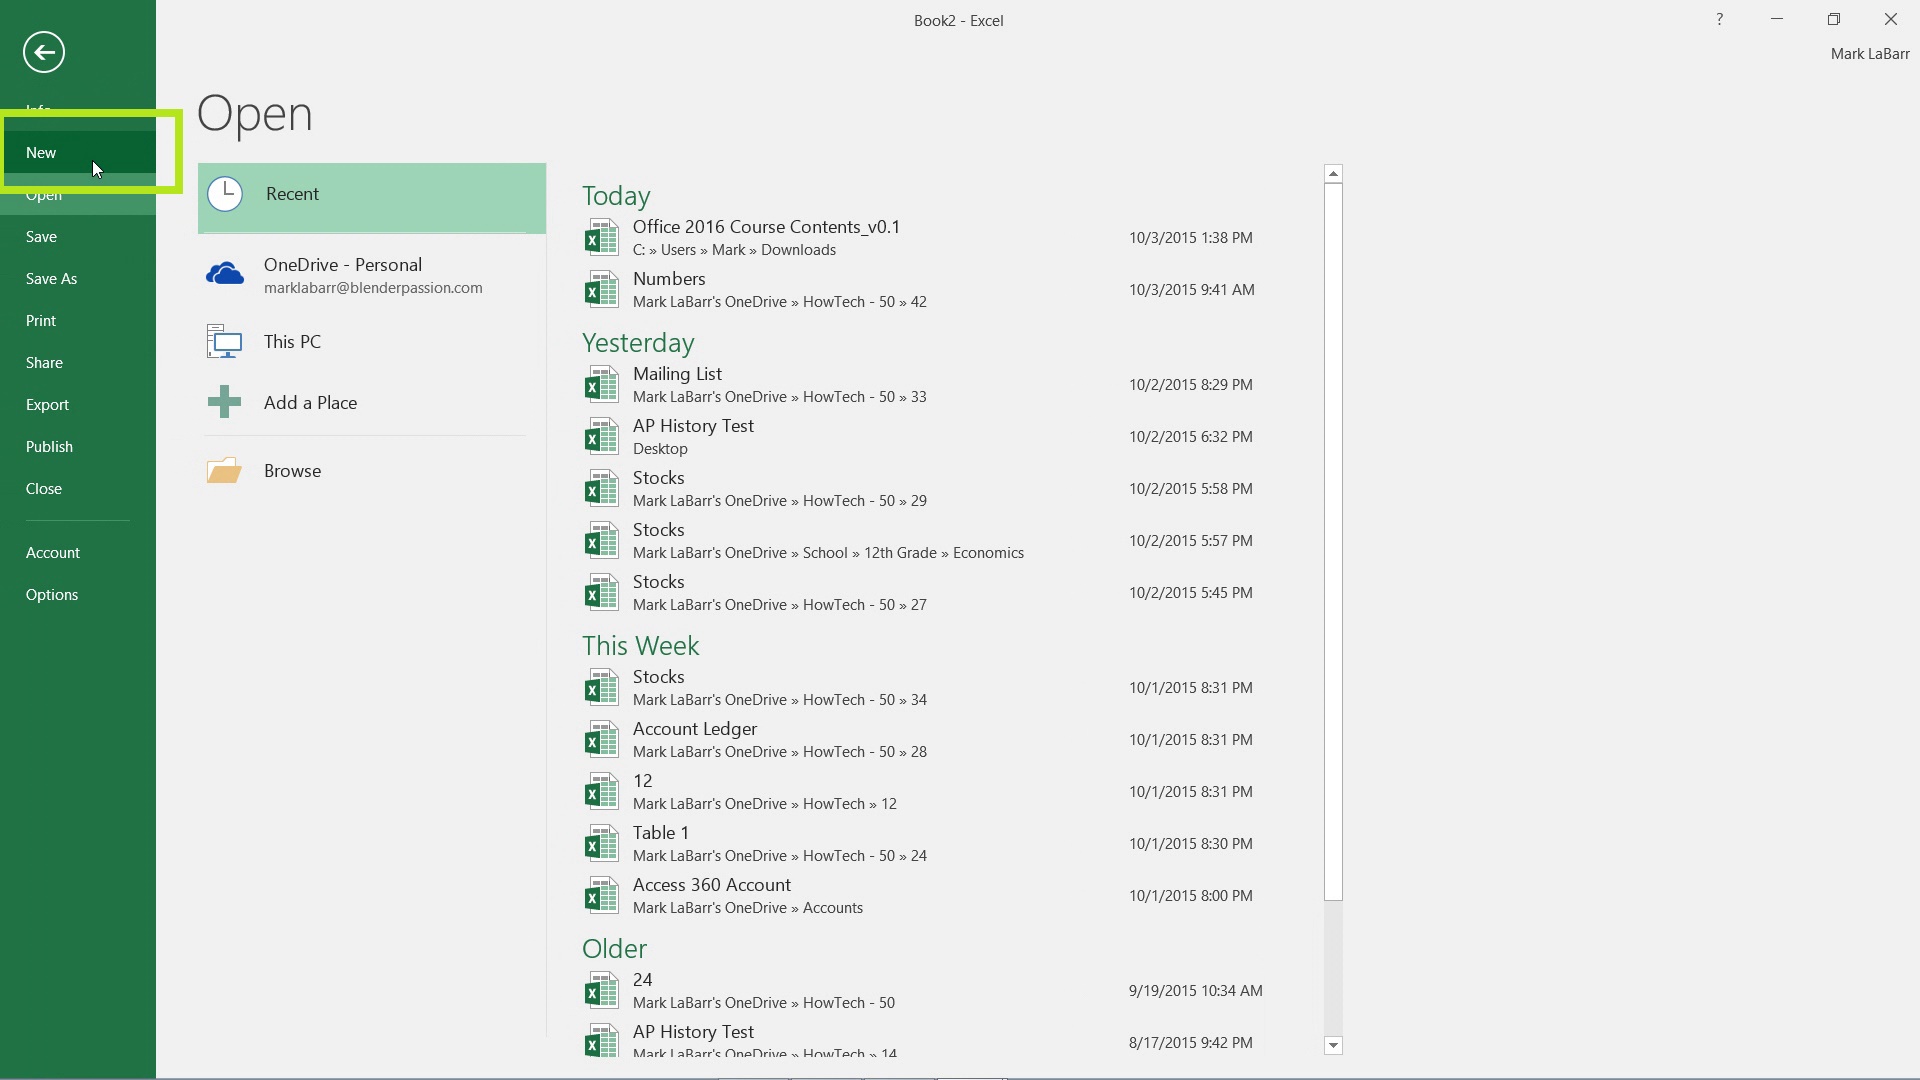Click Excel icon next to Account Ledger
Viewport: 1920px width, 1080px height.
click(601, 740)
